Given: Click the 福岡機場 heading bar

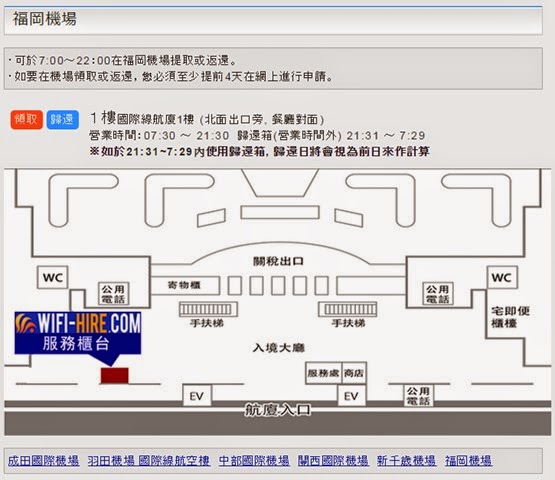Looking at the screenshot, I should pos(273,20).
